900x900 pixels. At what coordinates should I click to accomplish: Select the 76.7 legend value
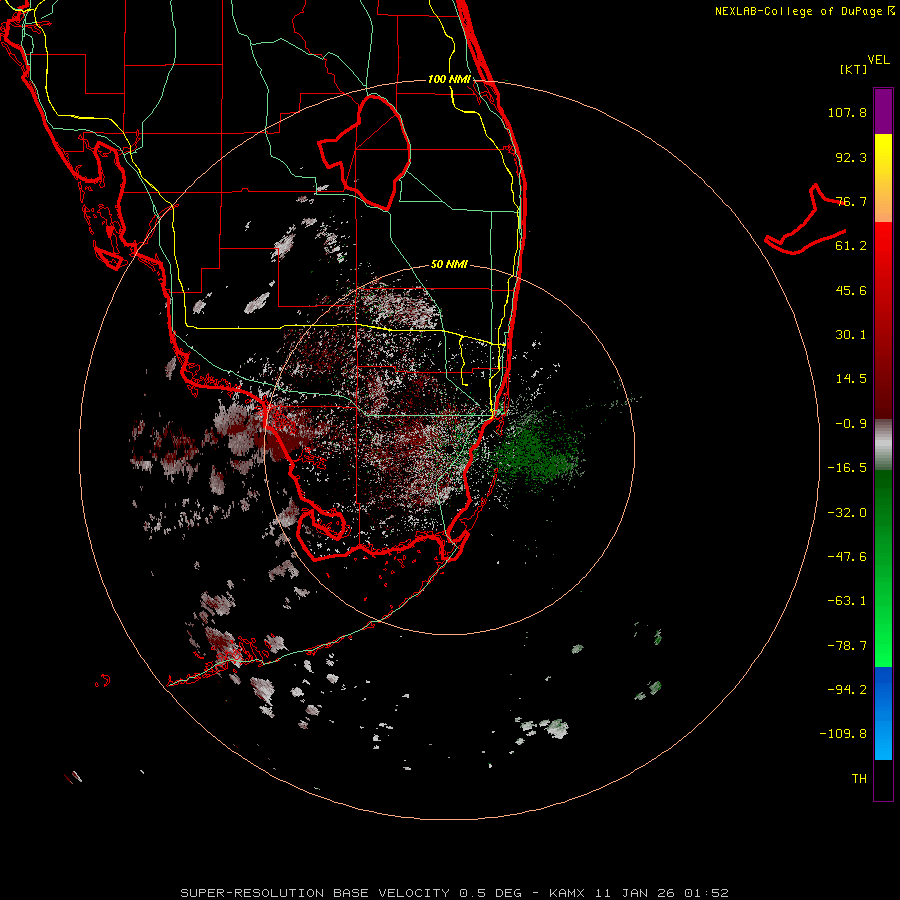tap(851, 201)
